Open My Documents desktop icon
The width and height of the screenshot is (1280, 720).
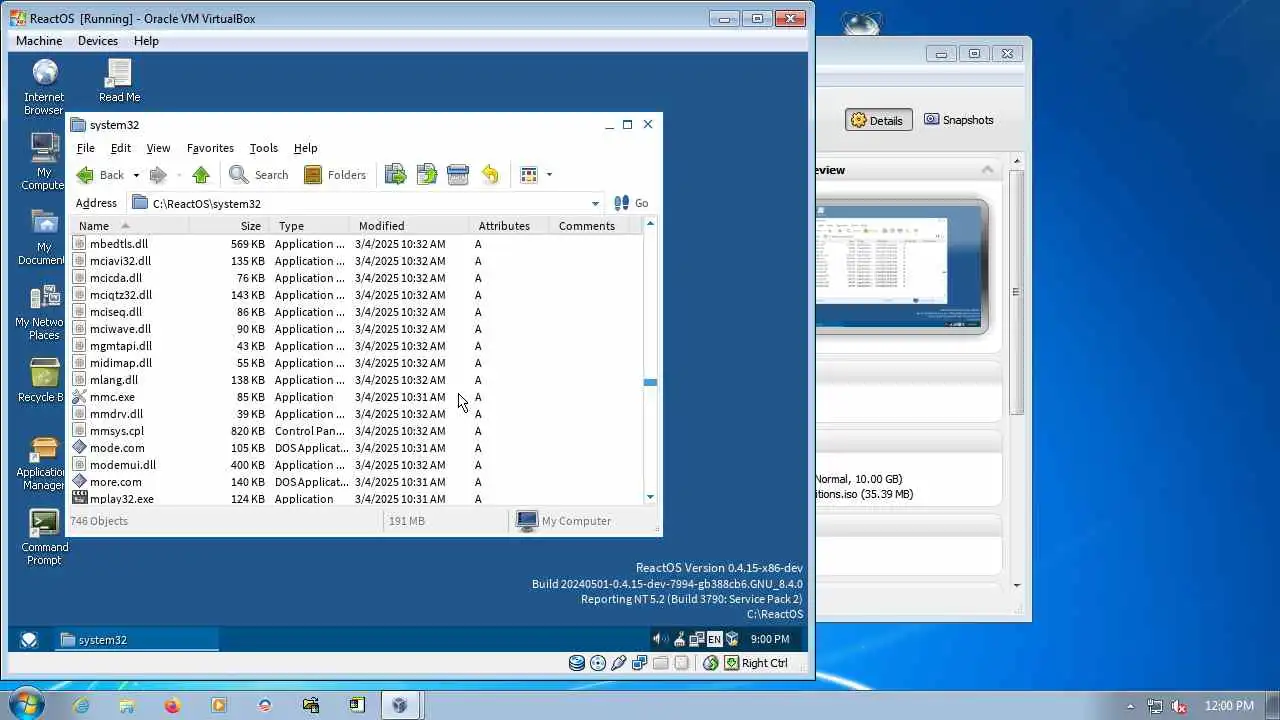coord(44,237)
